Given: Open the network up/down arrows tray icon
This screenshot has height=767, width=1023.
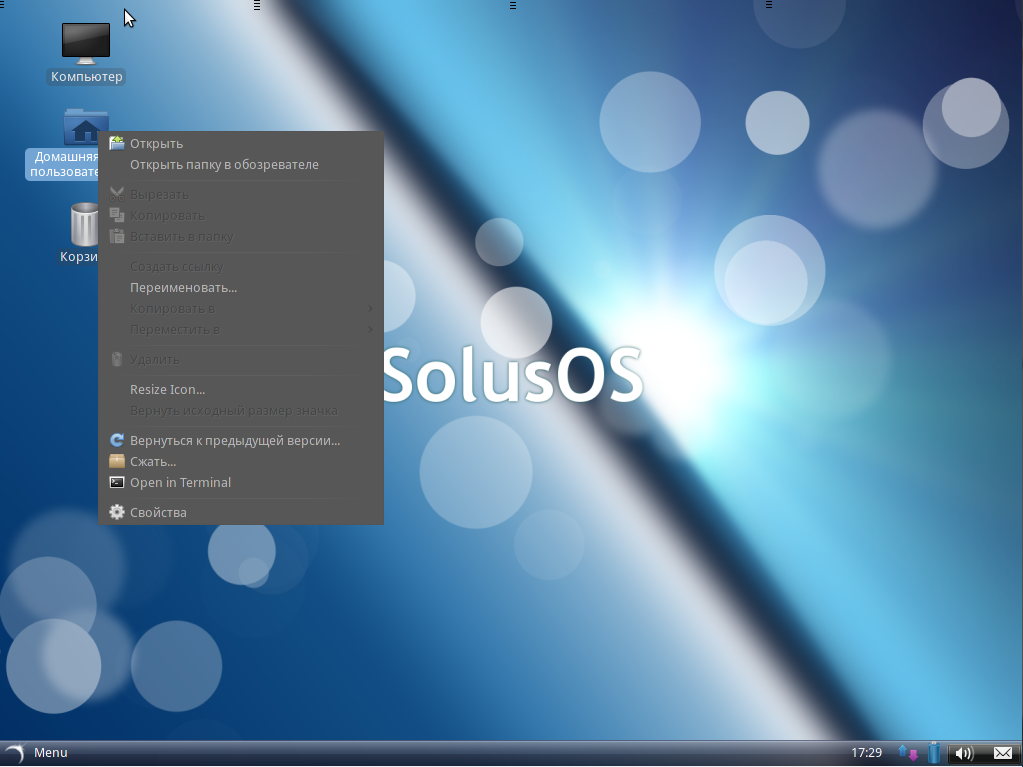Looking at the screenshot, I should (x=908, y=753).
